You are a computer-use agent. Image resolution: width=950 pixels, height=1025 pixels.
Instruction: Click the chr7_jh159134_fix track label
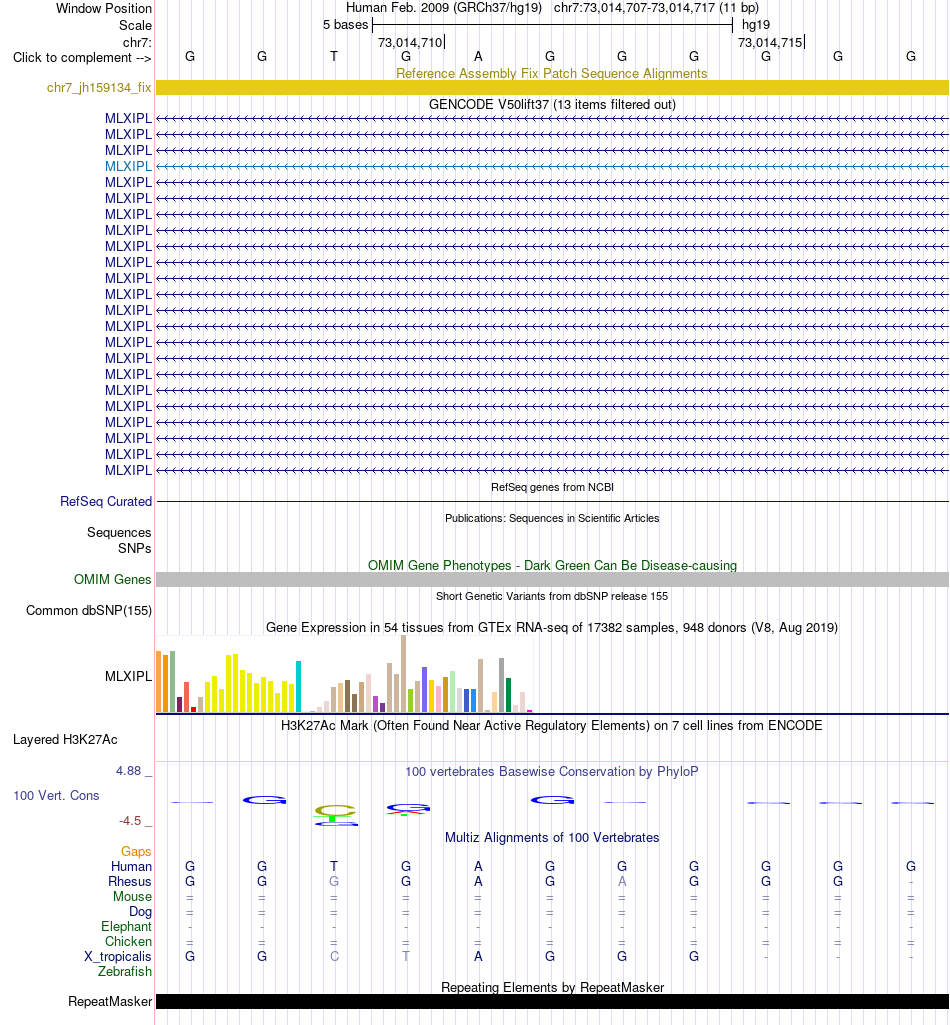tap(99, 88)
